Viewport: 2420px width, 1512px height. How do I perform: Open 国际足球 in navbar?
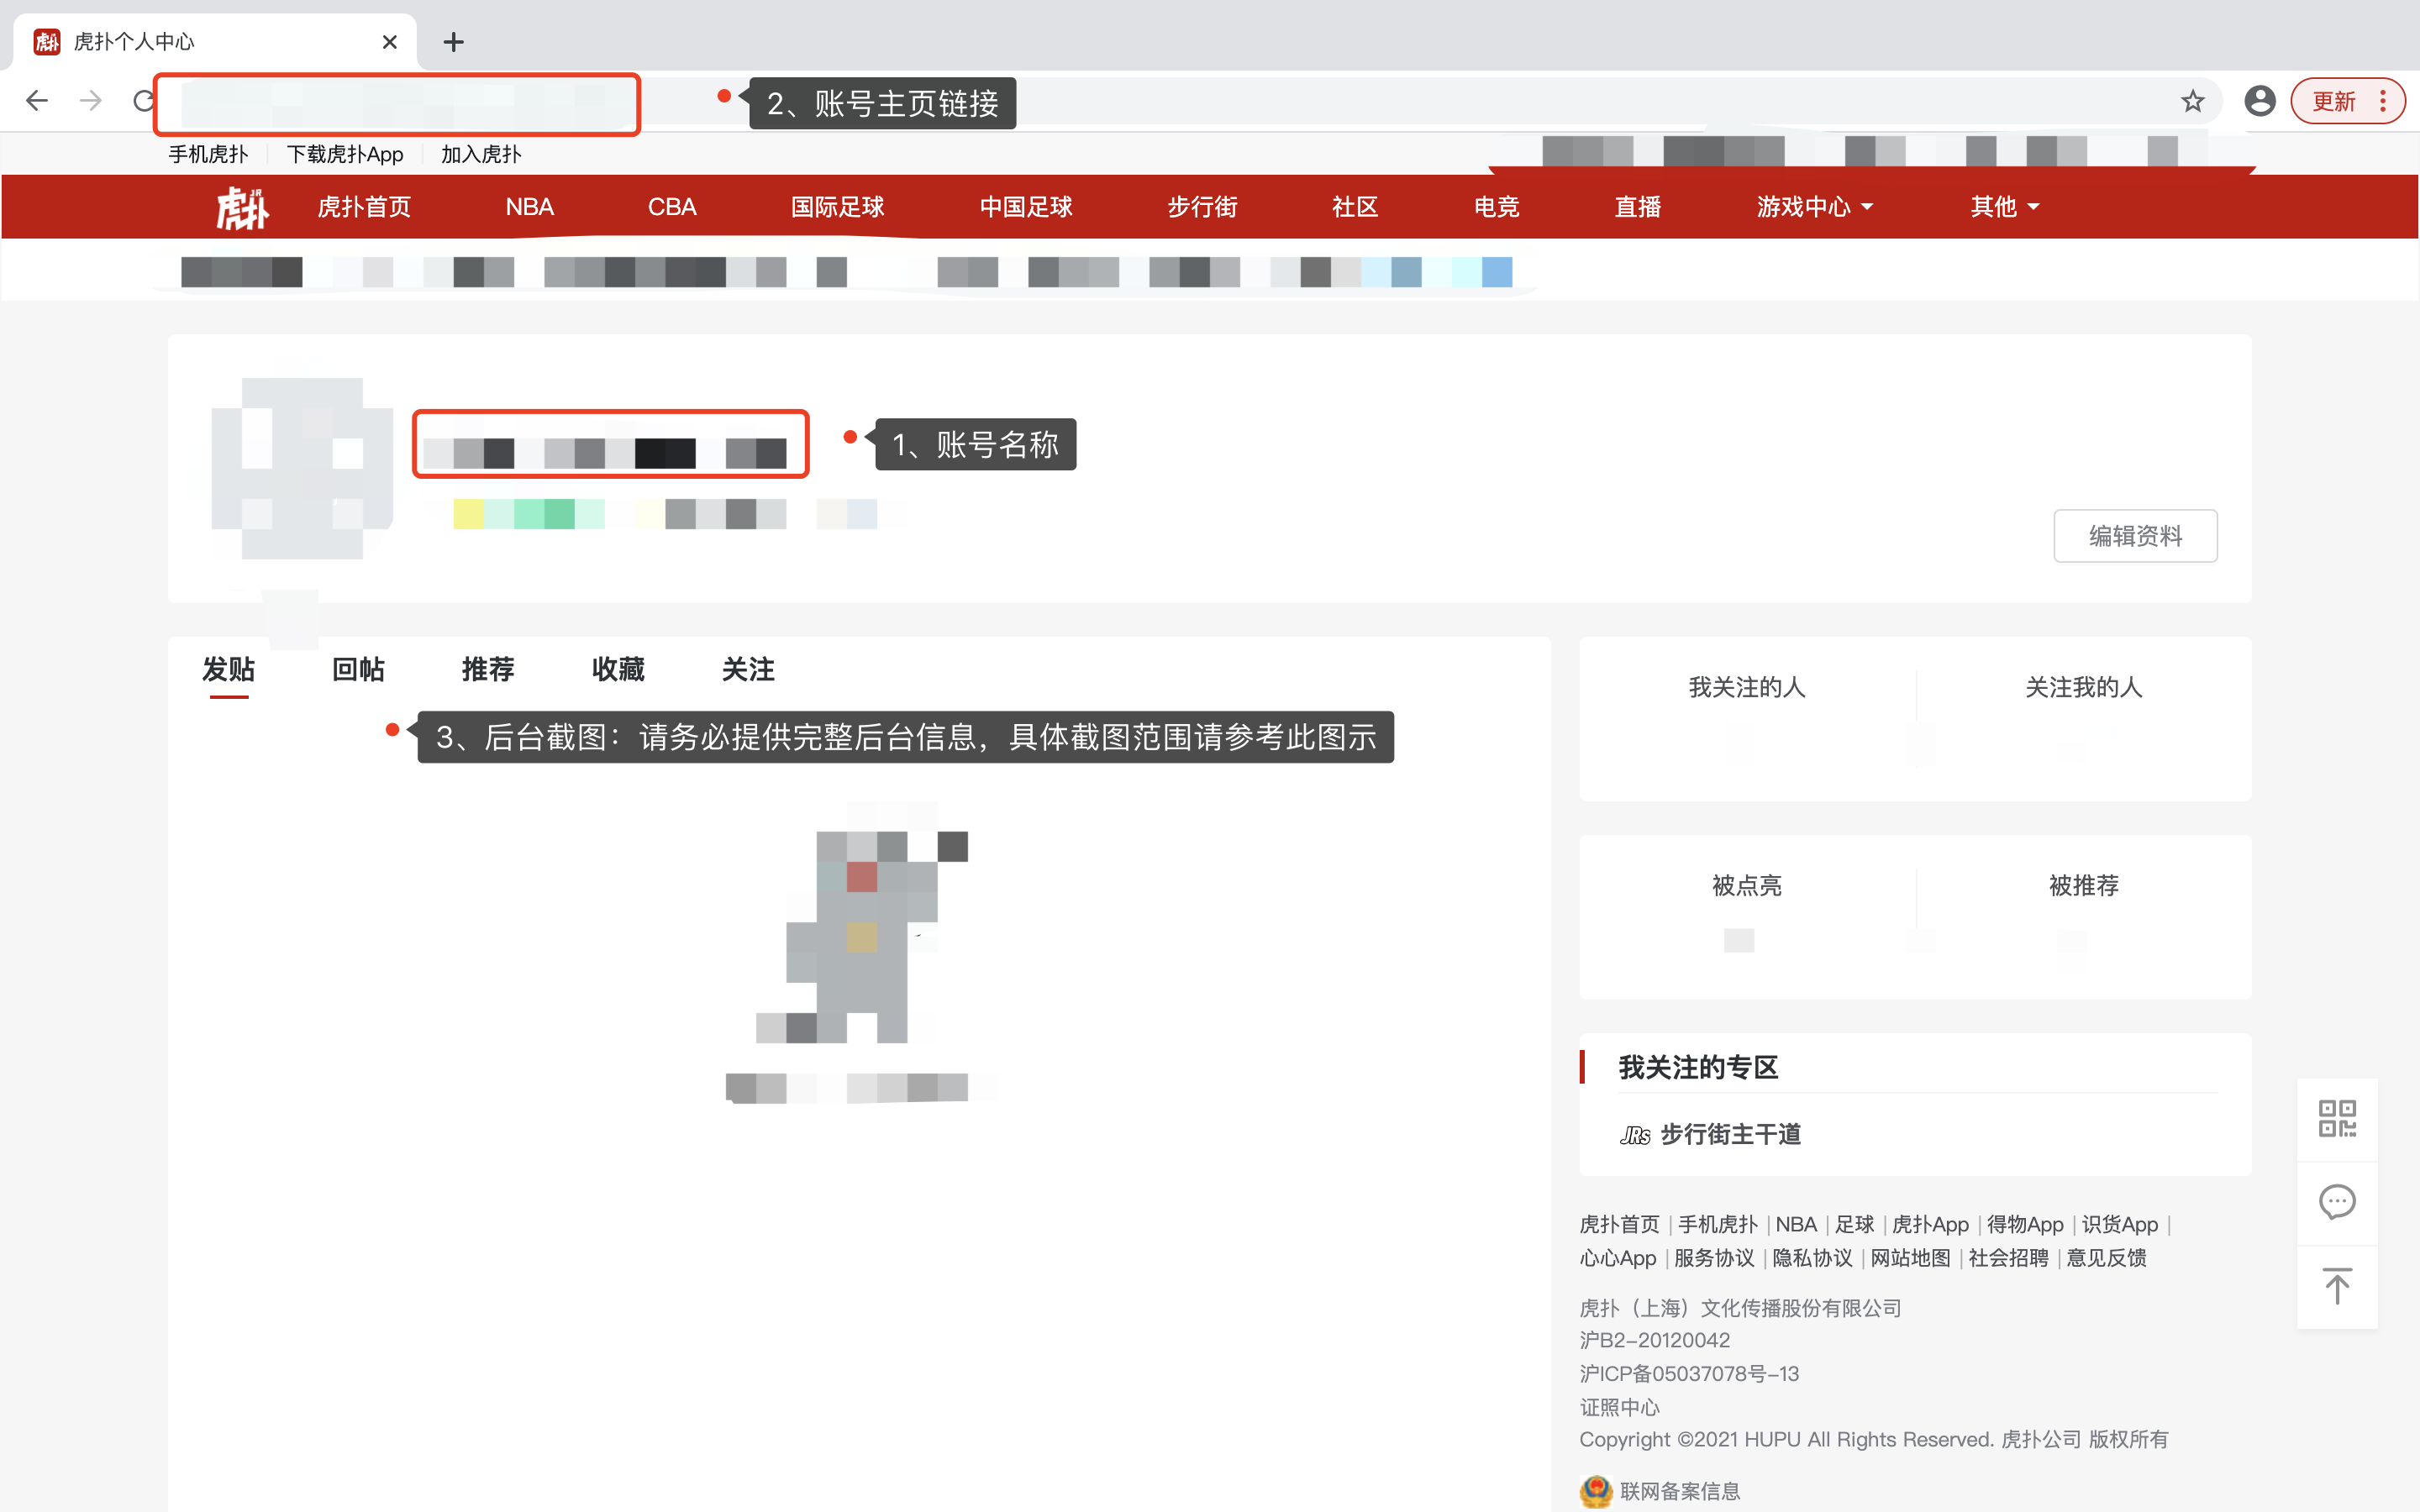[x=837, y=207]
